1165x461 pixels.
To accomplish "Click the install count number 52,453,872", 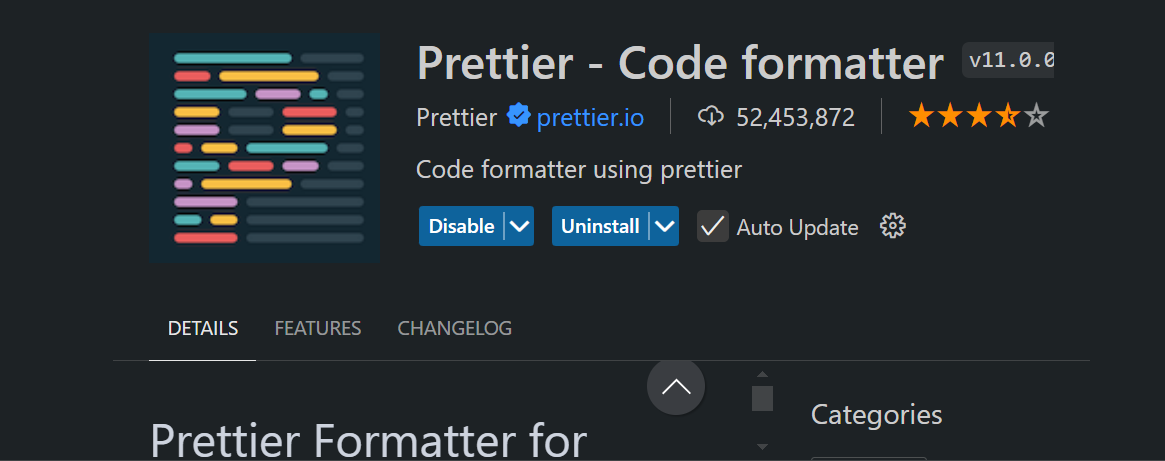I will (795, 117).
